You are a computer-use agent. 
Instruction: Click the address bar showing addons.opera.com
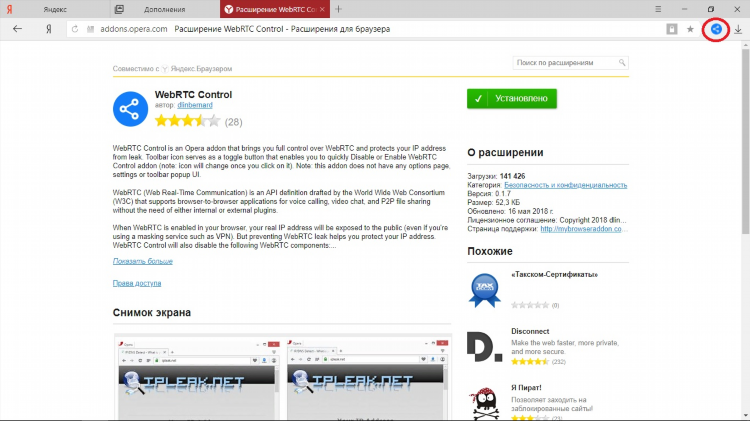point(364,29)
